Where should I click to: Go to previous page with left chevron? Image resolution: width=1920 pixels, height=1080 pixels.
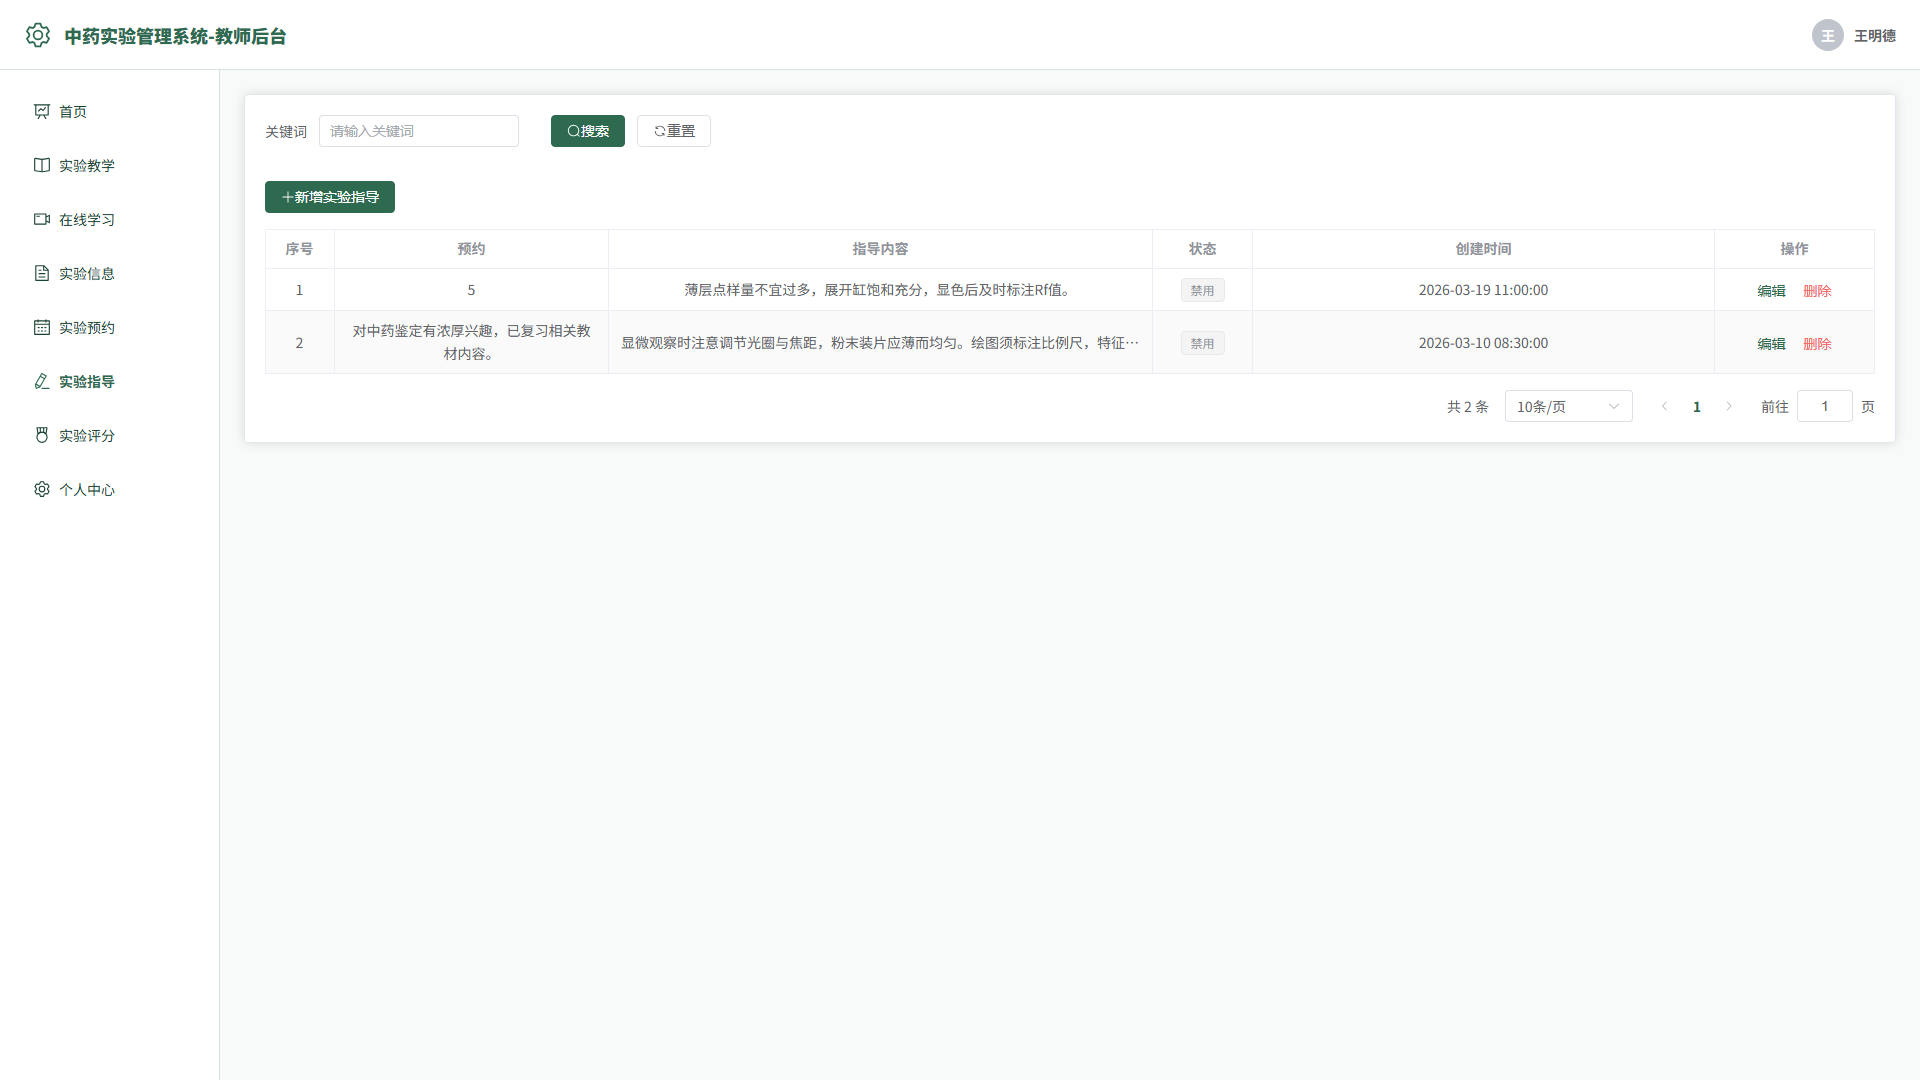(1665, 406)
